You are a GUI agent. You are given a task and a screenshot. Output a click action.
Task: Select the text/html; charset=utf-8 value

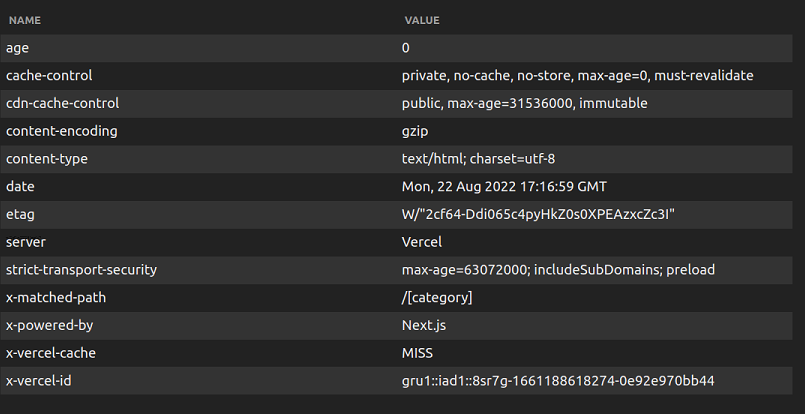pos(478,159)
